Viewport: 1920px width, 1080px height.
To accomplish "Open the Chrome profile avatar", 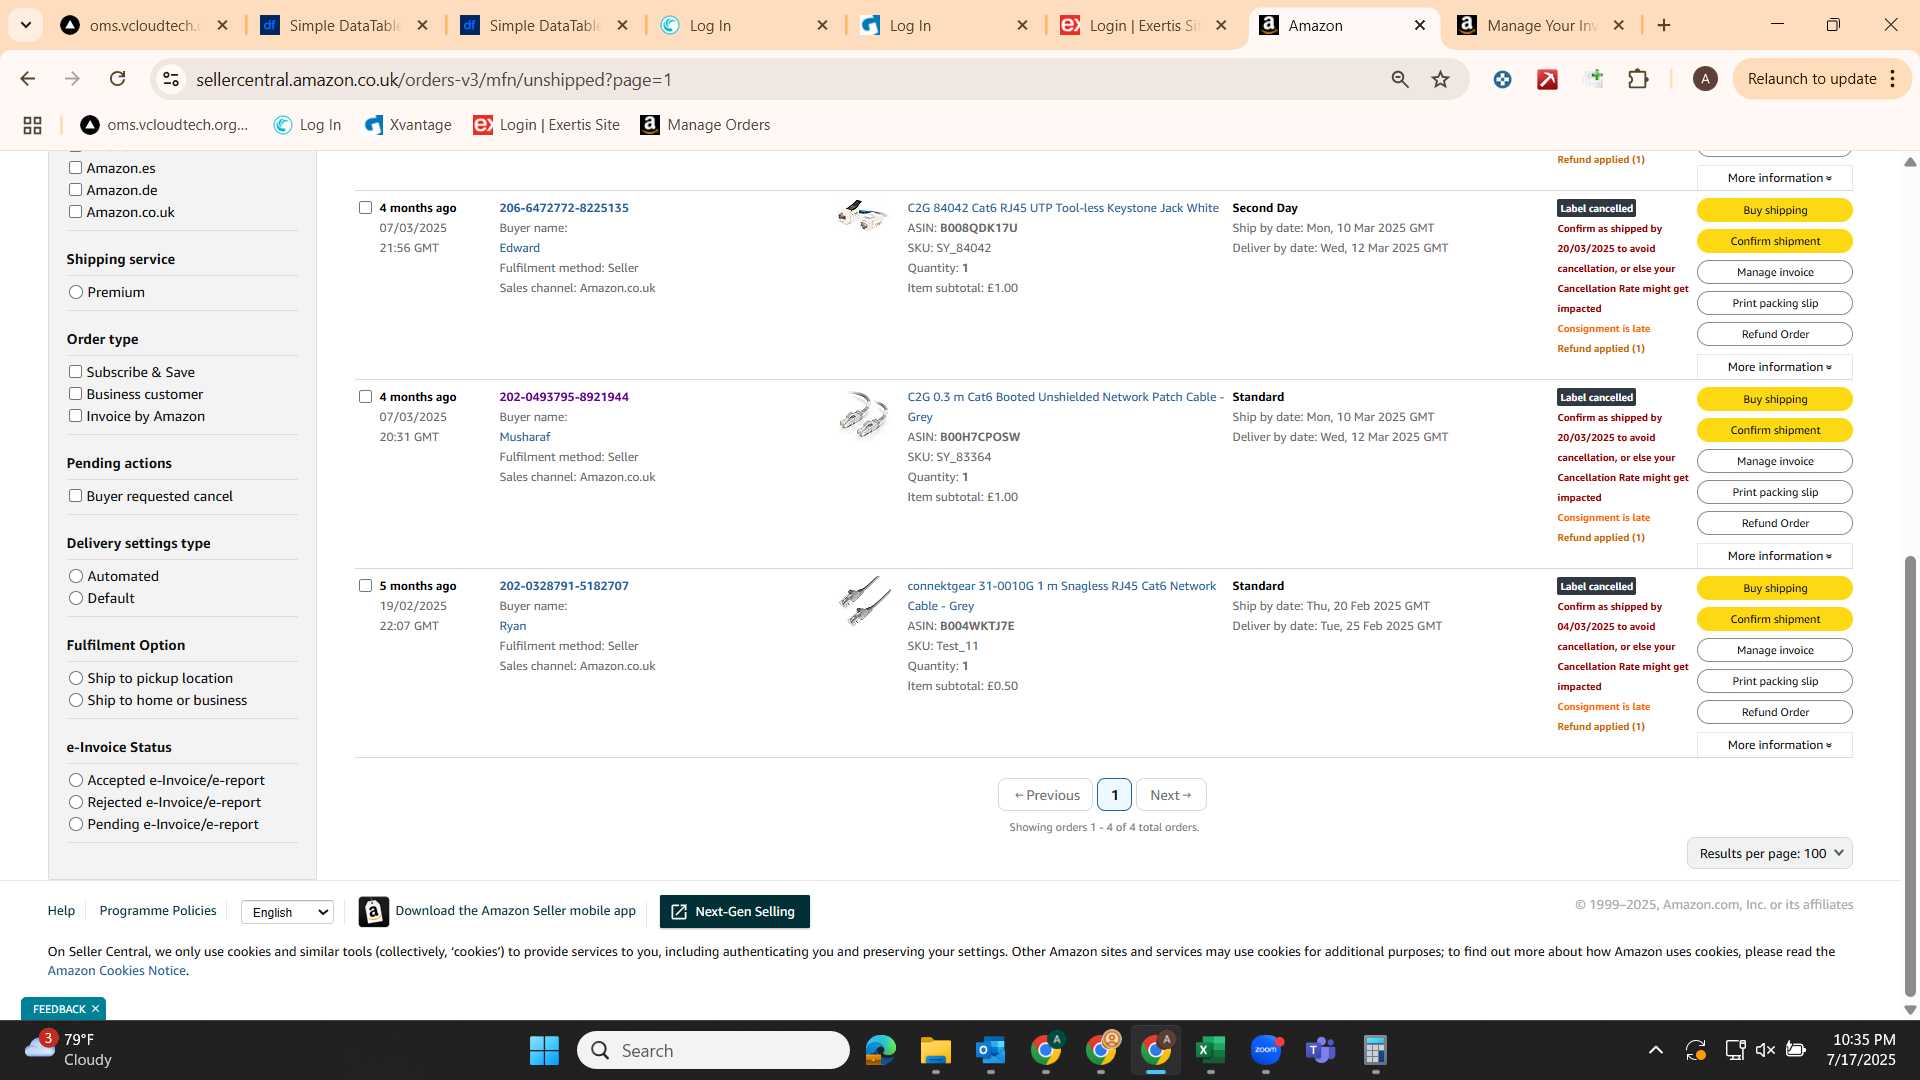I will (1705, 79).
